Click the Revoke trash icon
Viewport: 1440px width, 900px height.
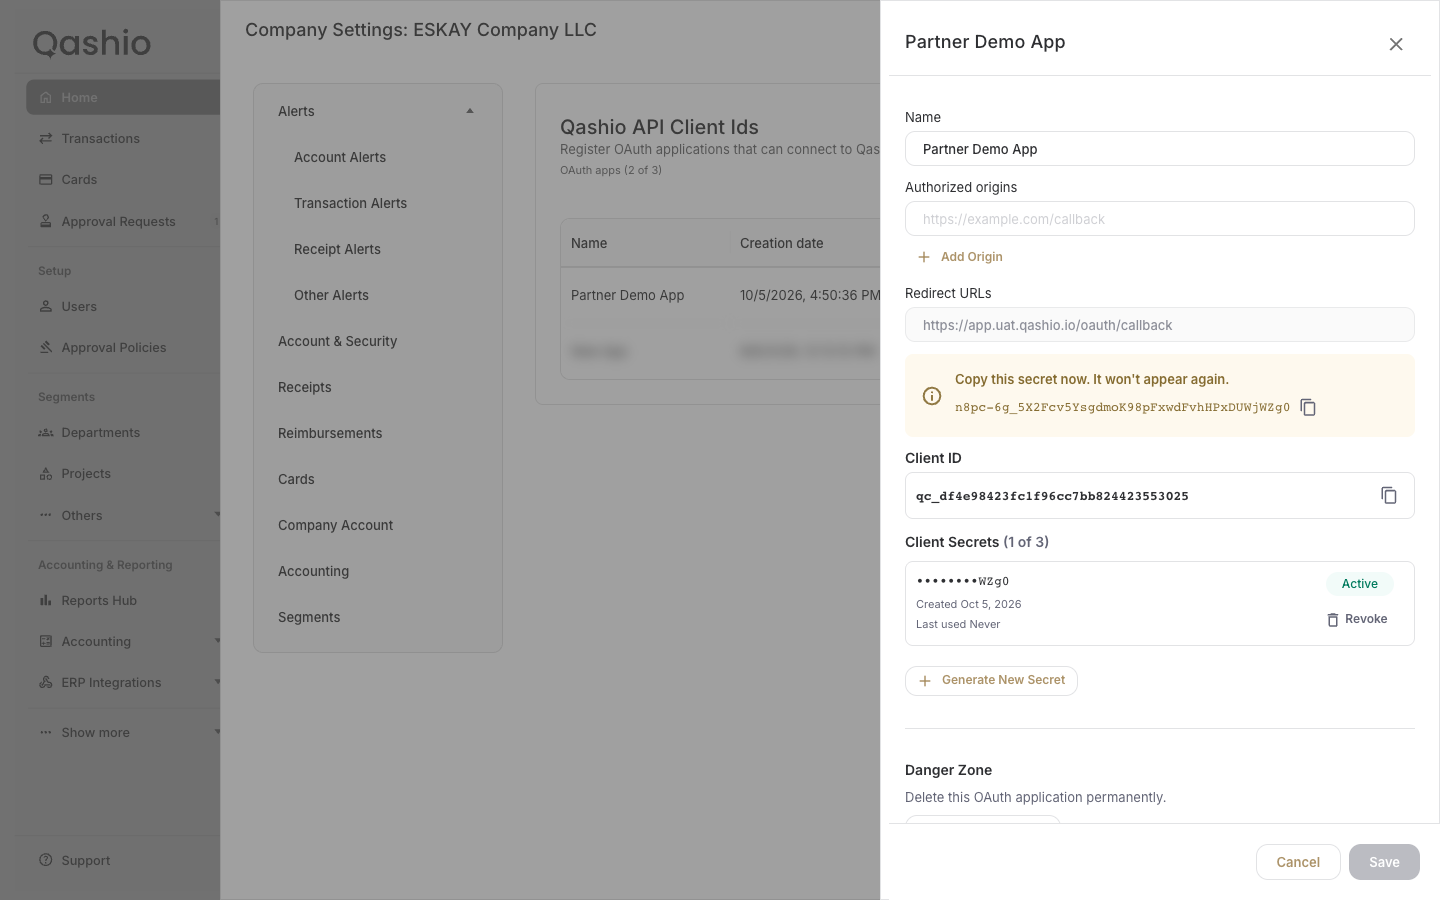click(1333, 620)
